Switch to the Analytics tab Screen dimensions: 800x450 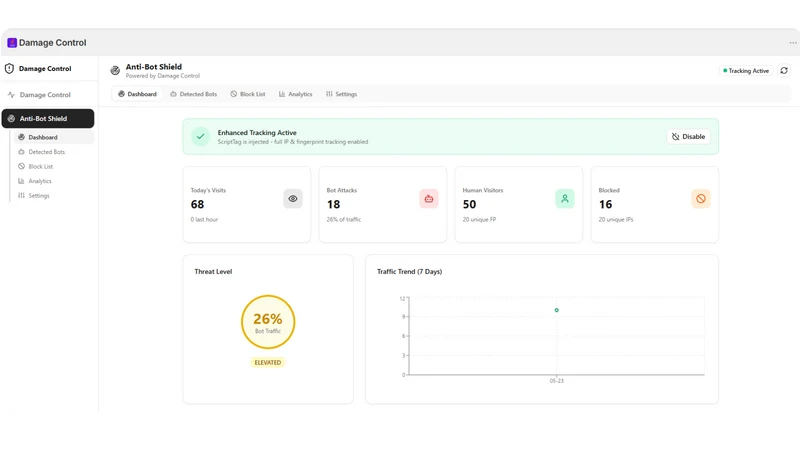pos(295,94)
